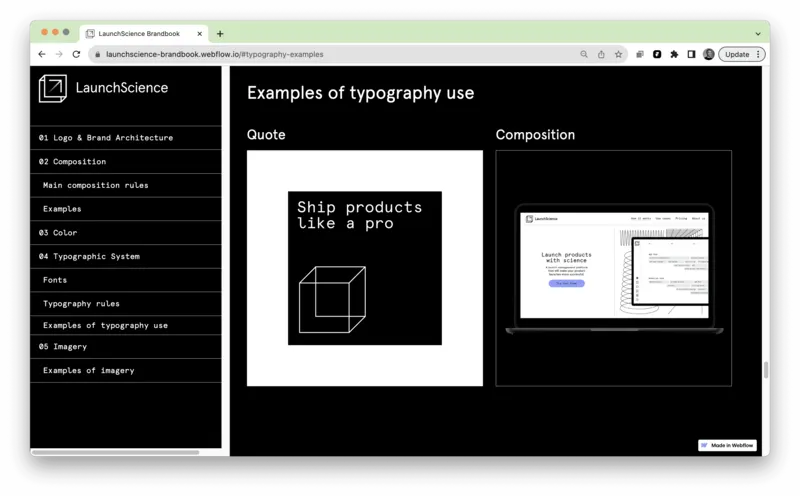The image size is (800, 496).
Task: Click the lock icon in the address bar
Action: click(97, 54)
